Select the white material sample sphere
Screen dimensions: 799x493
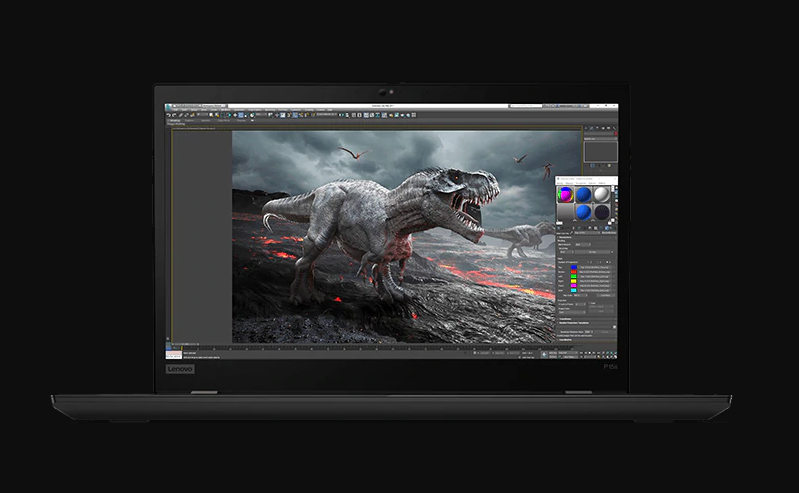pos(602,194)
